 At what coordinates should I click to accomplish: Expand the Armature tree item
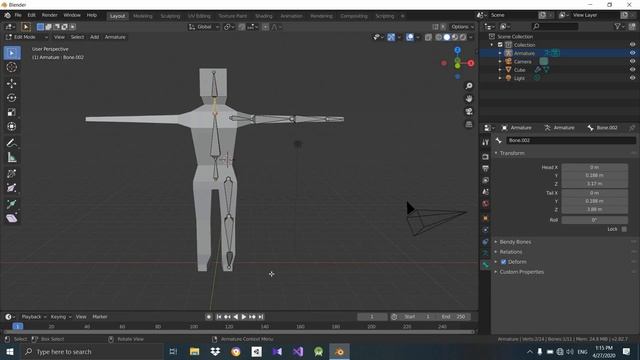500,53
